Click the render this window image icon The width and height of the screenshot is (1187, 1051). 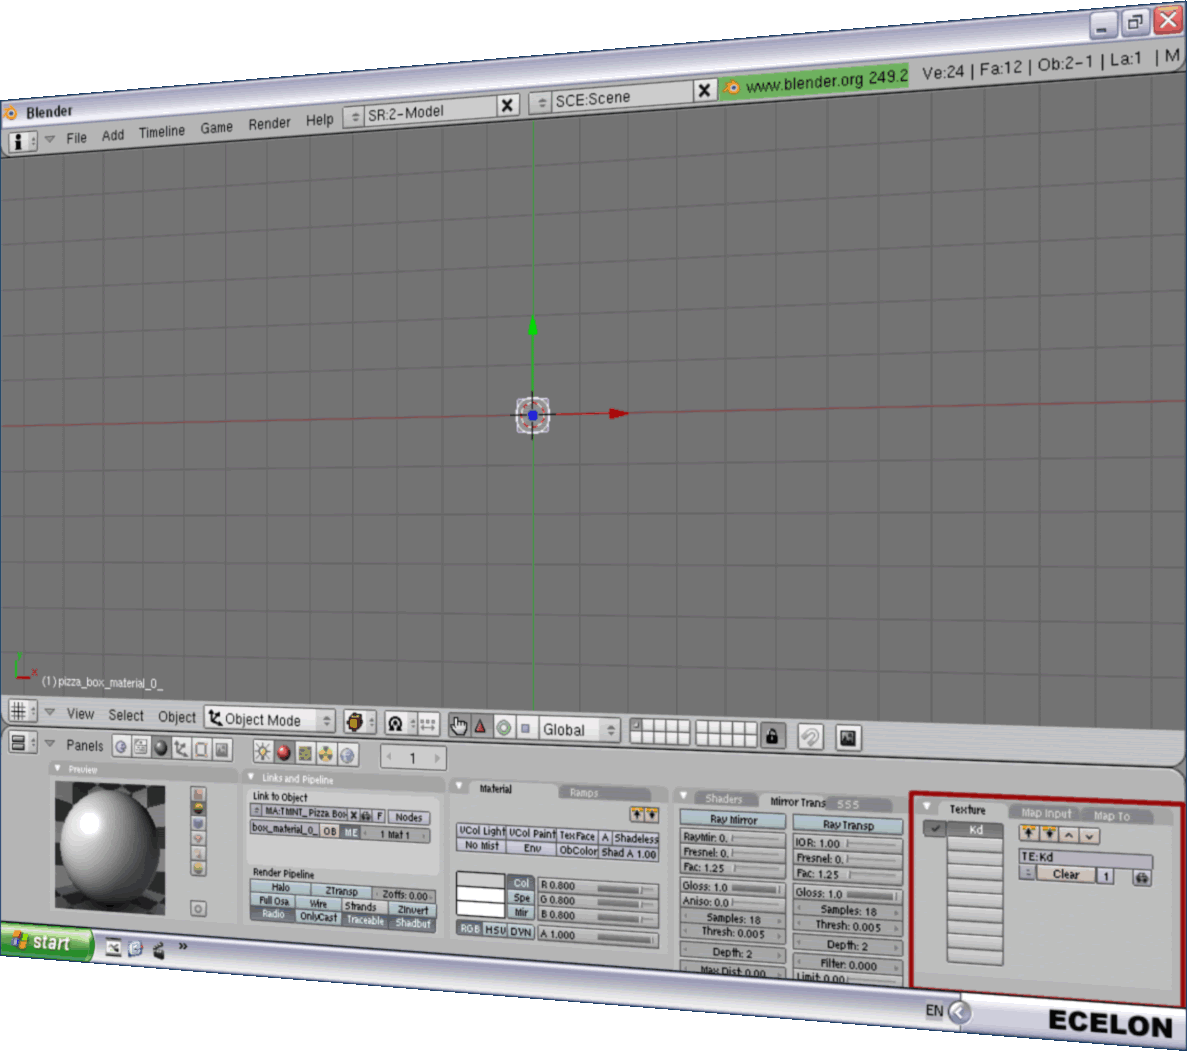coord(848,738)
